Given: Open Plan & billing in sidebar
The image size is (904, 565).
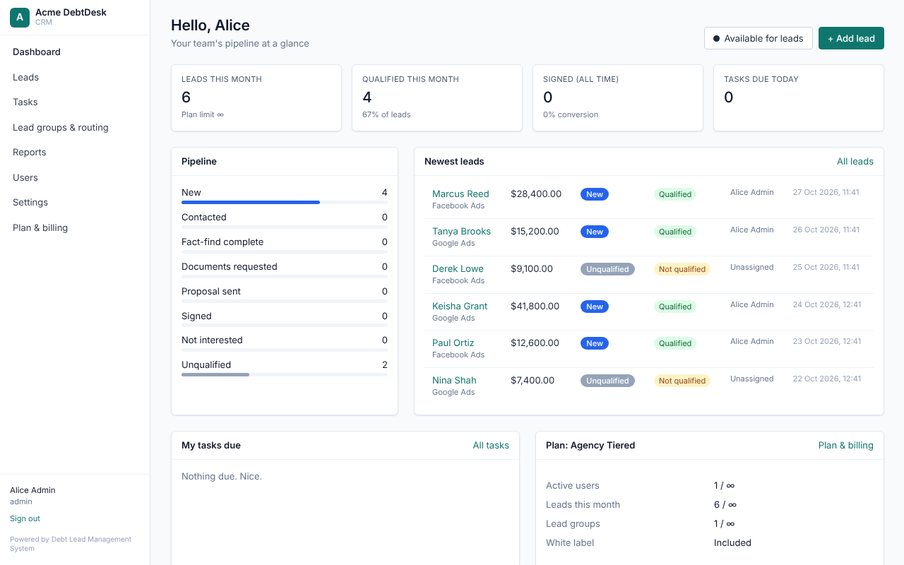Looking at the screenshot, I should pos(40,228).
